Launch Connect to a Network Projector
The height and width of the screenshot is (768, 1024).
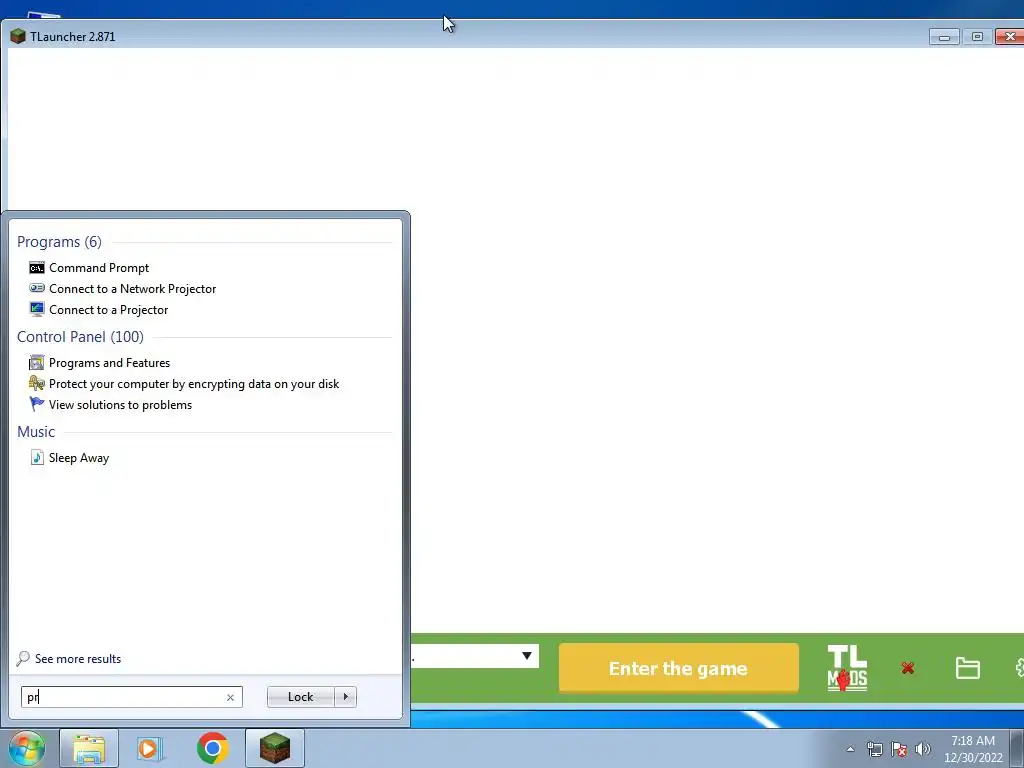122,289
